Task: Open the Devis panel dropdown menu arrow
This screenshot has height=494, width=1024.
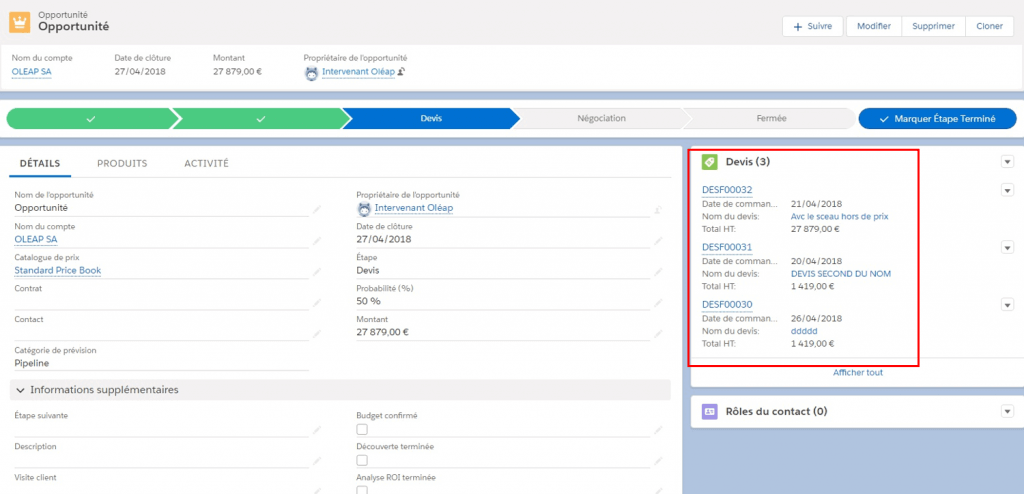Action: tap(1007, 162)
